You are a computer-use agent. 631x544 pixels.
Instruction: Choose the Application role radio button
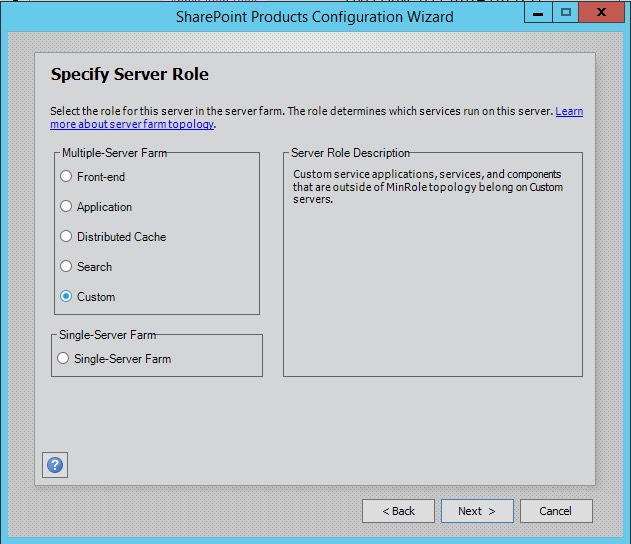point(66,206)
